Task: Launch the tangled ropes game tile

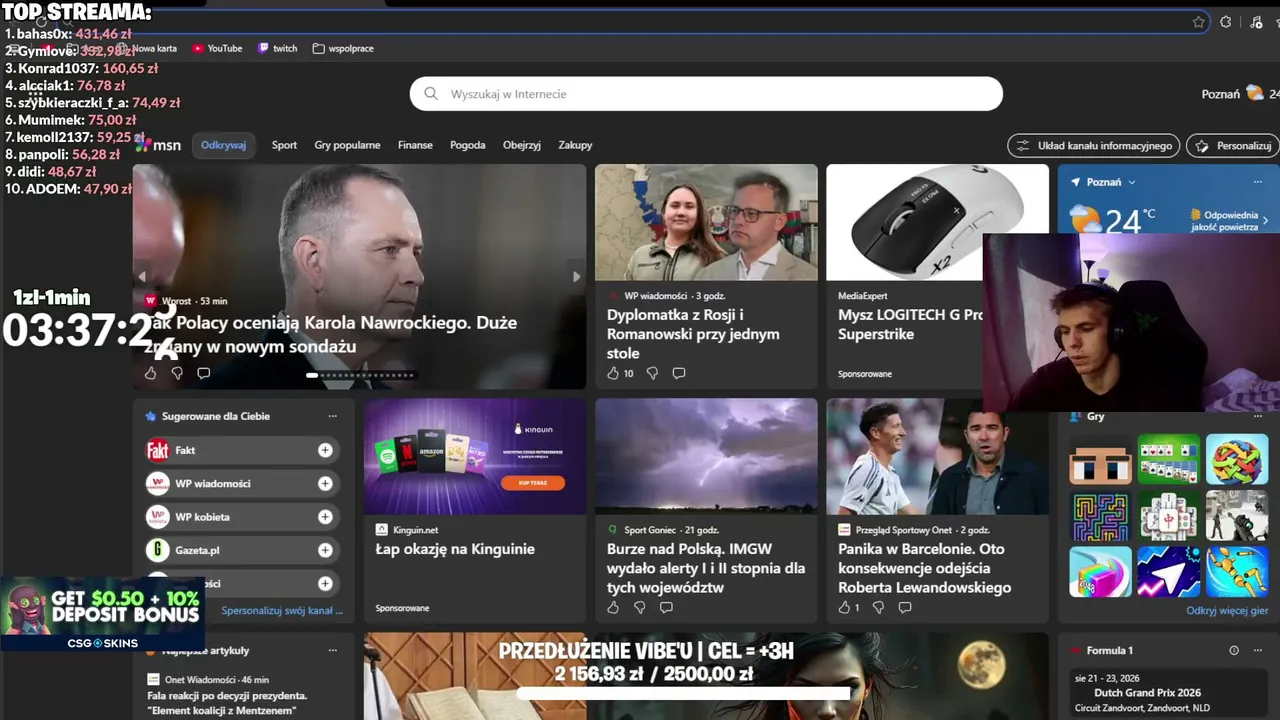Action: point(1237,459)
